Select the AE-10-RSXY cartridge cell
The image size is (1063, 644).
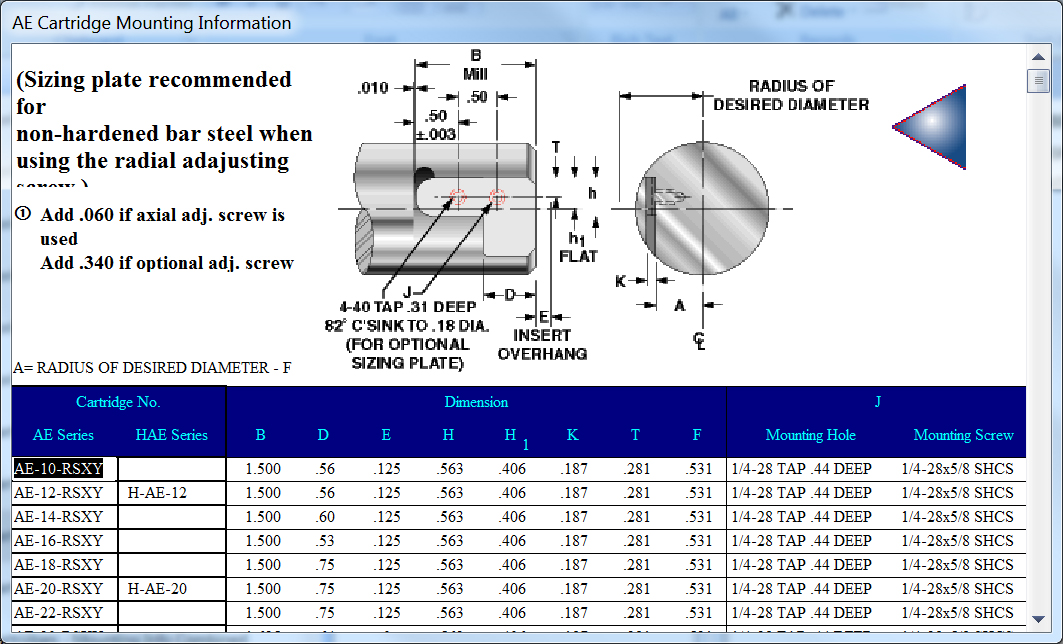[59, 468]
